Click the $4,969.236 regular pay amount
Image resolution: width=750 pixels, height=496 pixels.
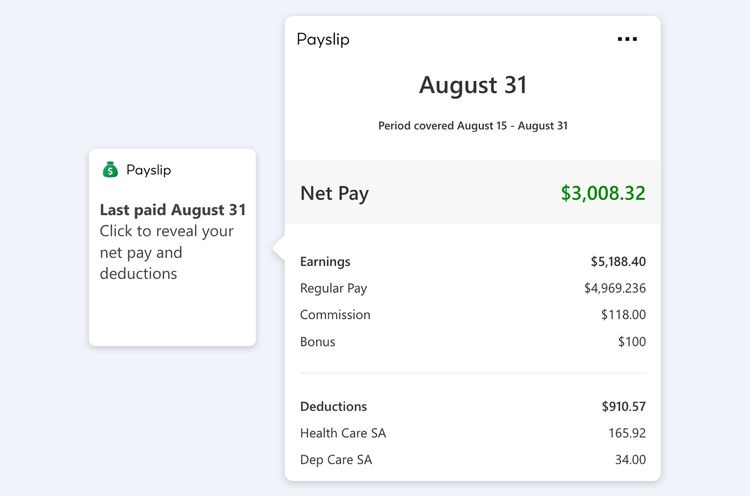[x=614, y=288]
